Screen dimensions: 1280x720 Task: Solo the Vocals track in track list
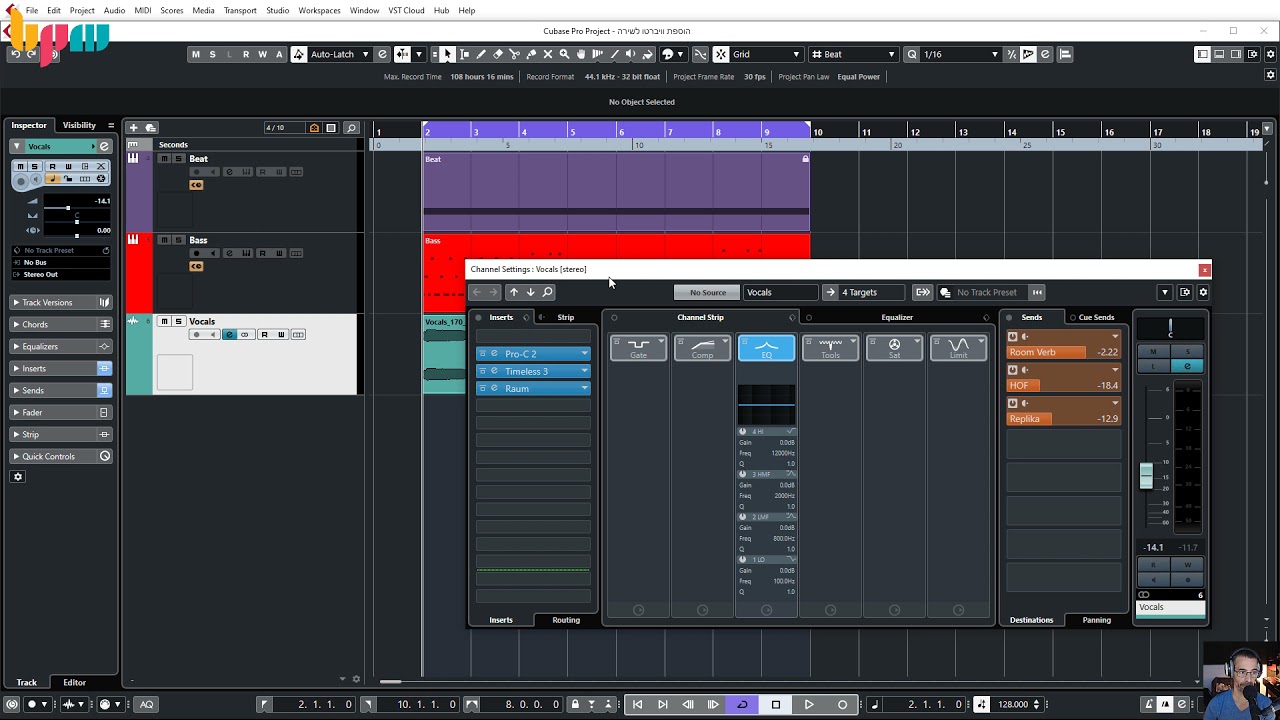click(x=178, y=322)
